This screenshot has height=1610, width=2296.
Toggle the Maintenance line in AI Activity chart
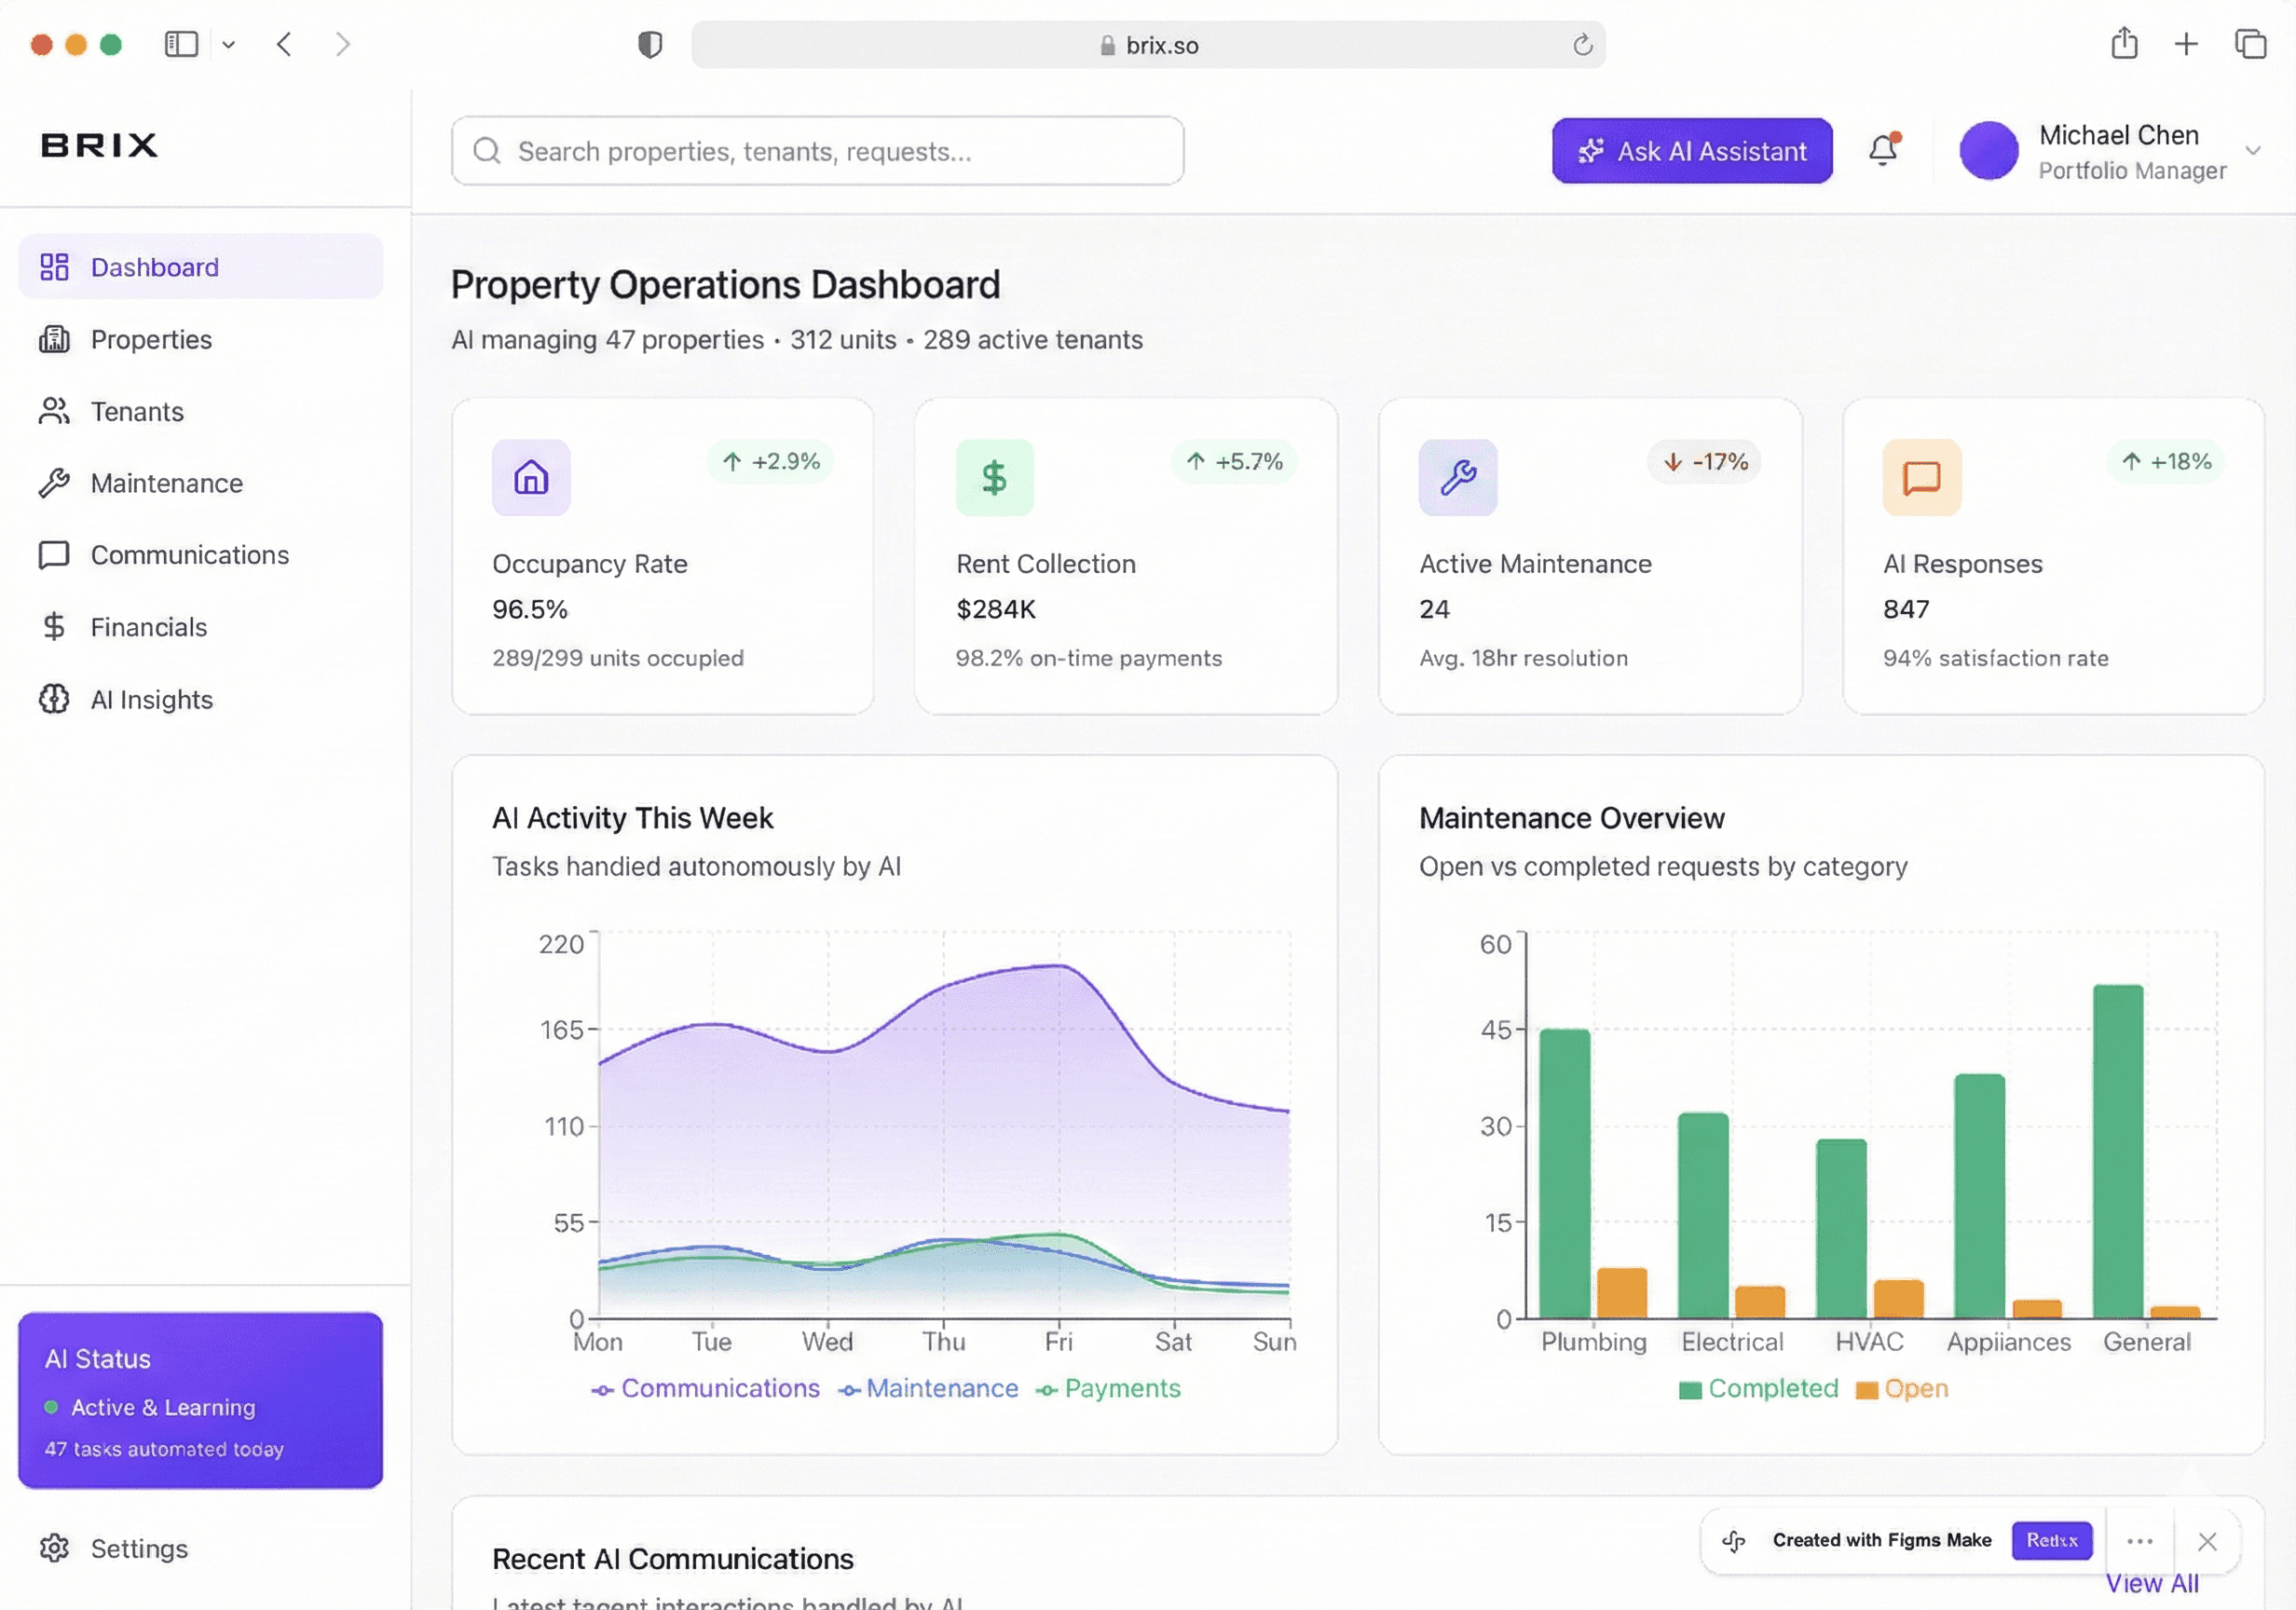tap(930, 1388)
